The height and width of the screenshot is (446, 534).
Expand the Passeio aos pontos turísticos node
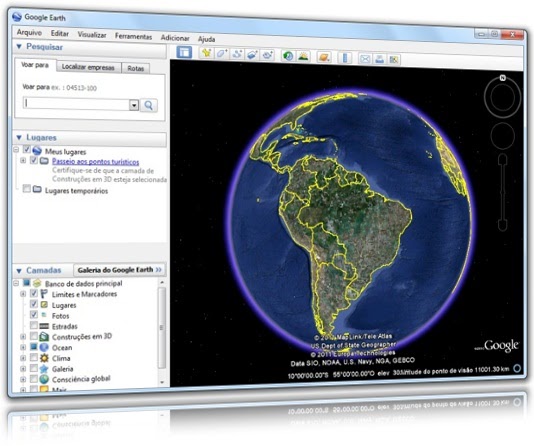(x=23, y=160)
